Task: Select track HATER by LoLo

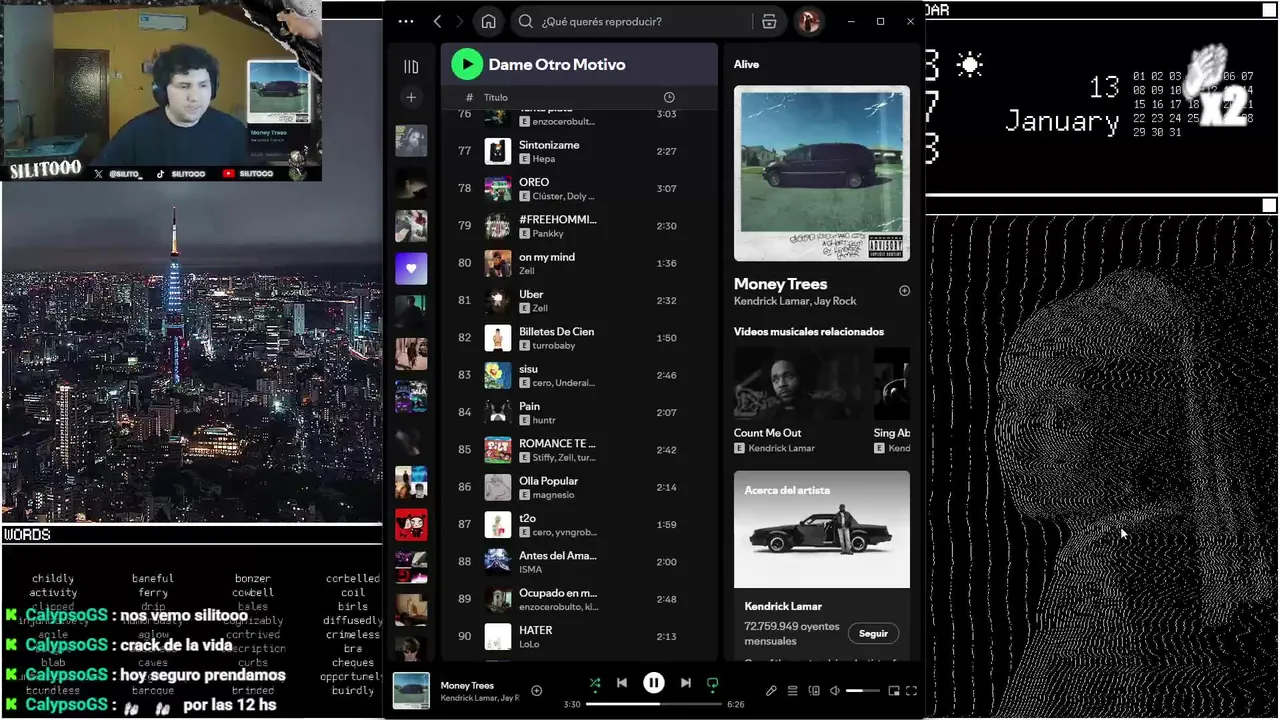Action: [579, 636]
